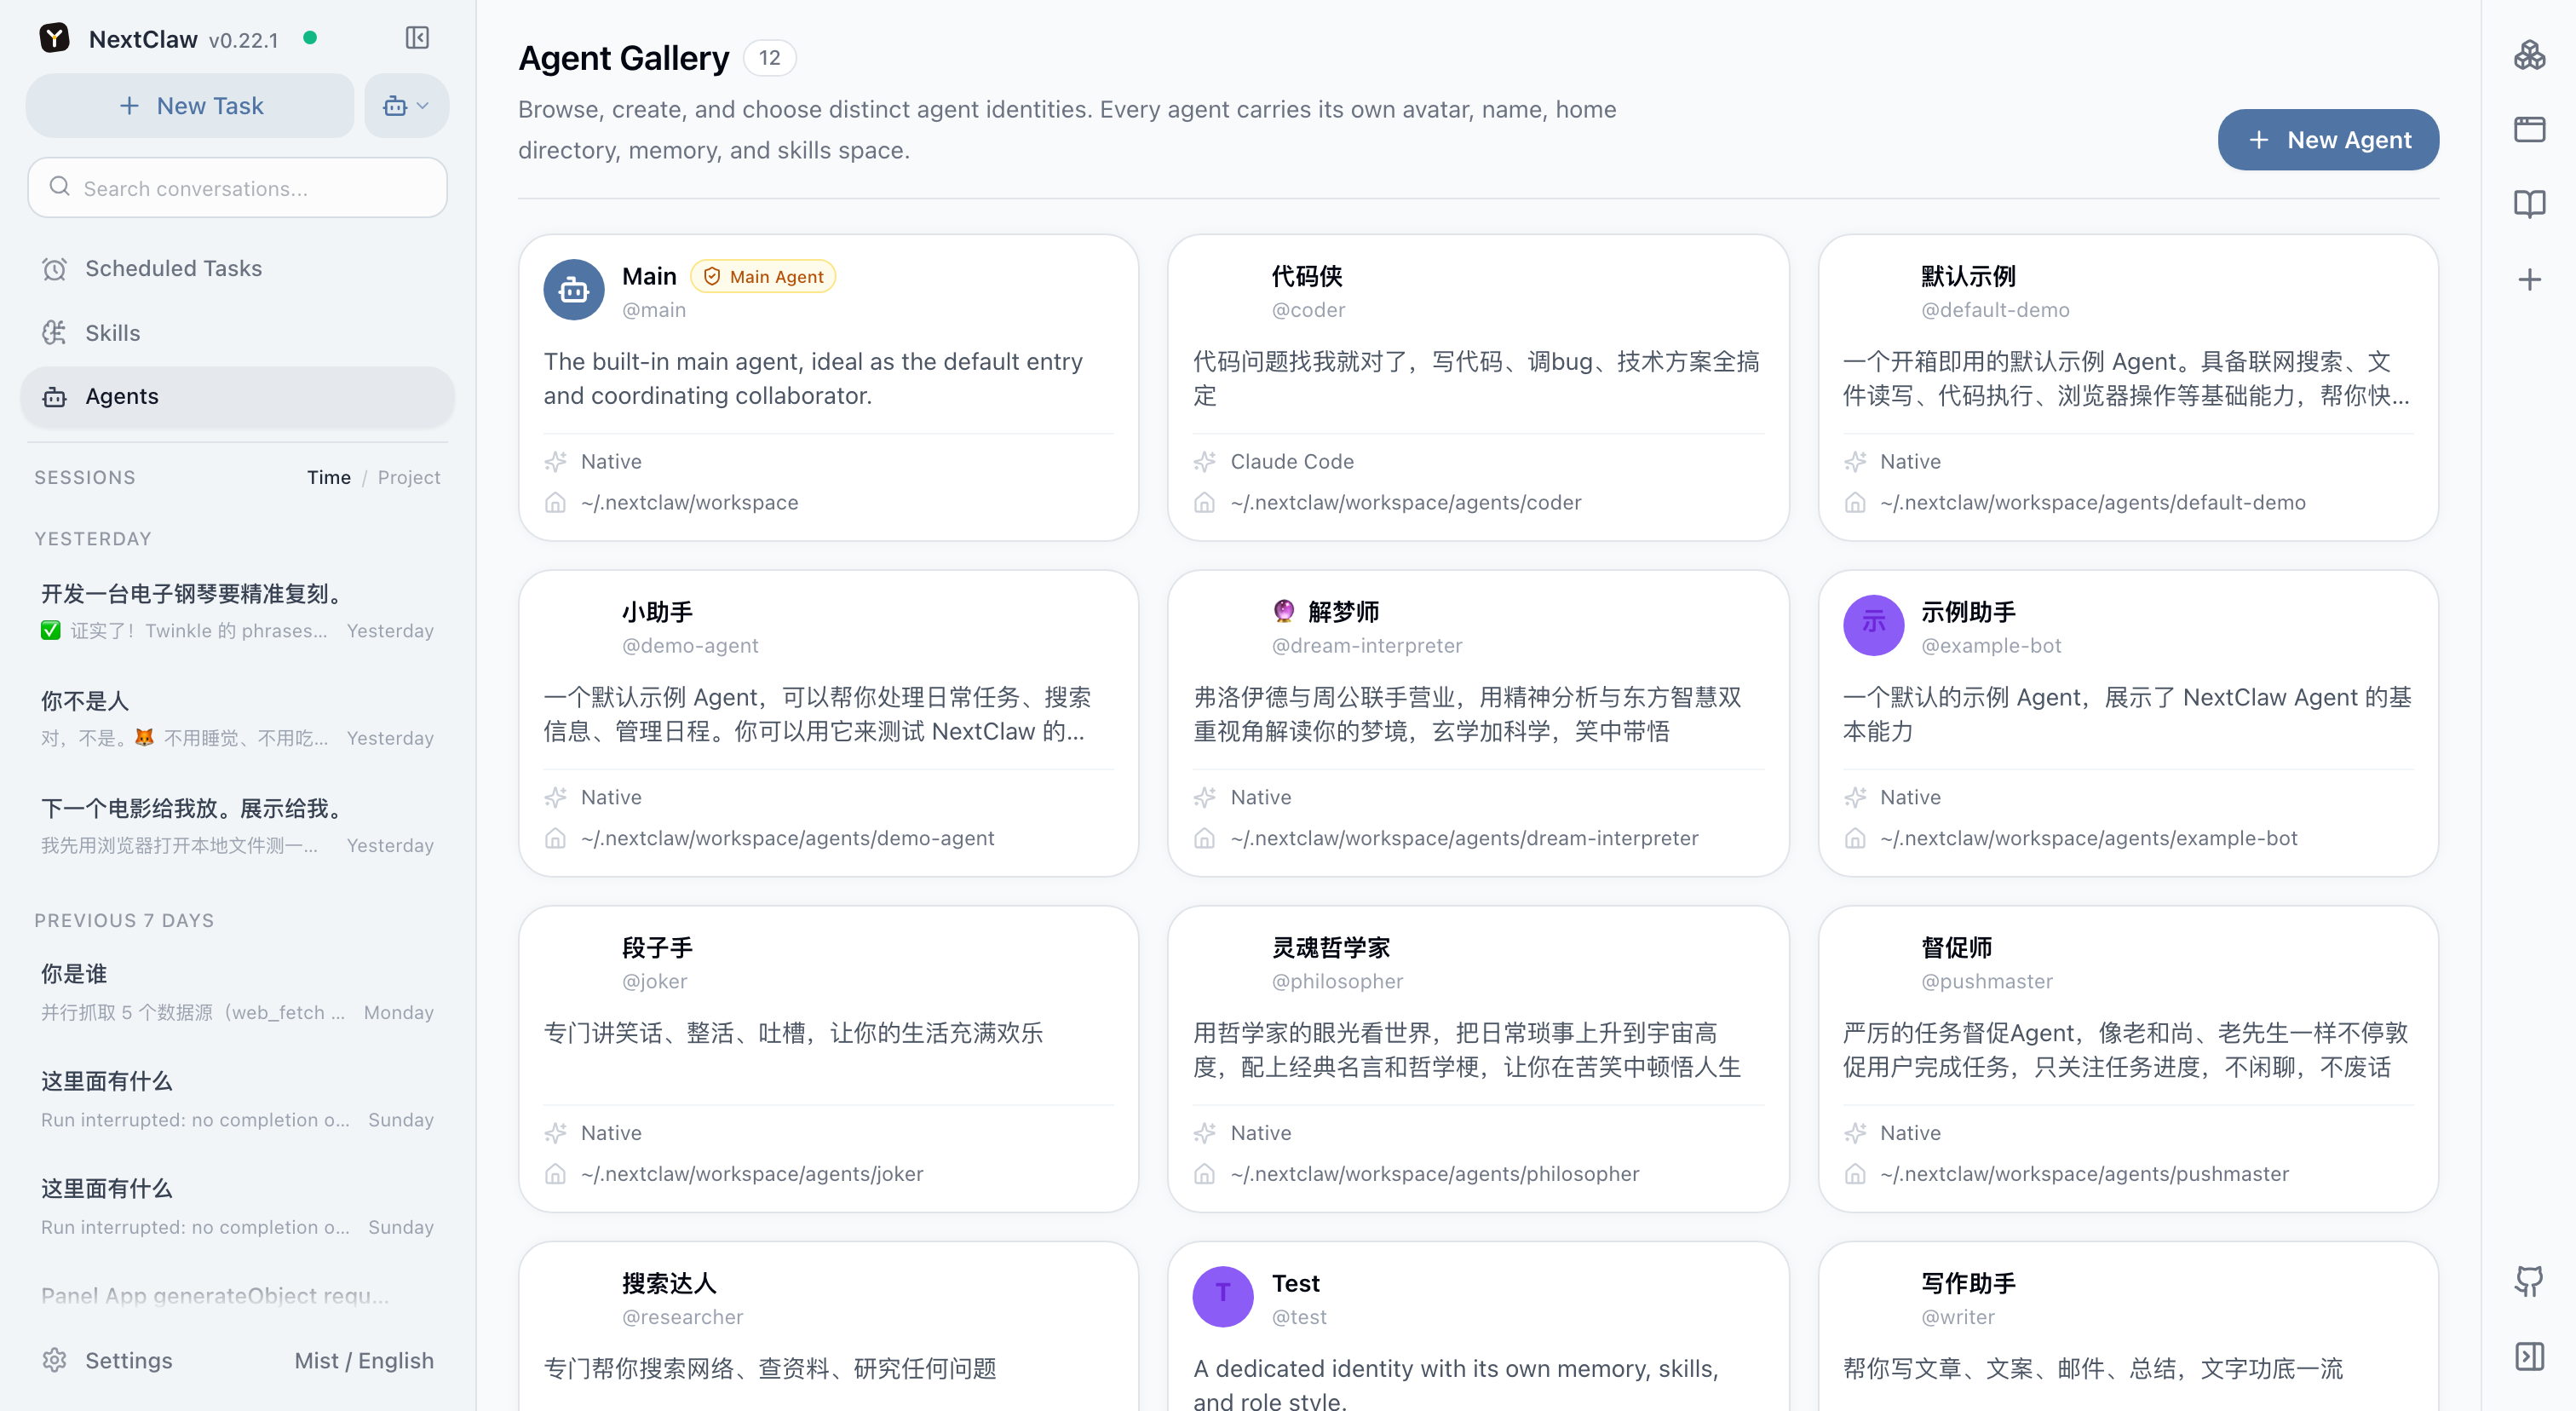
Task: Open the GitHub icon in right rail
Action: click(x=2529, y=1281)
